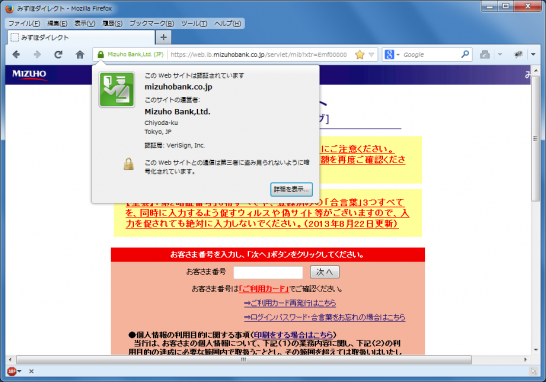Open the ご利用カード link

264,289
